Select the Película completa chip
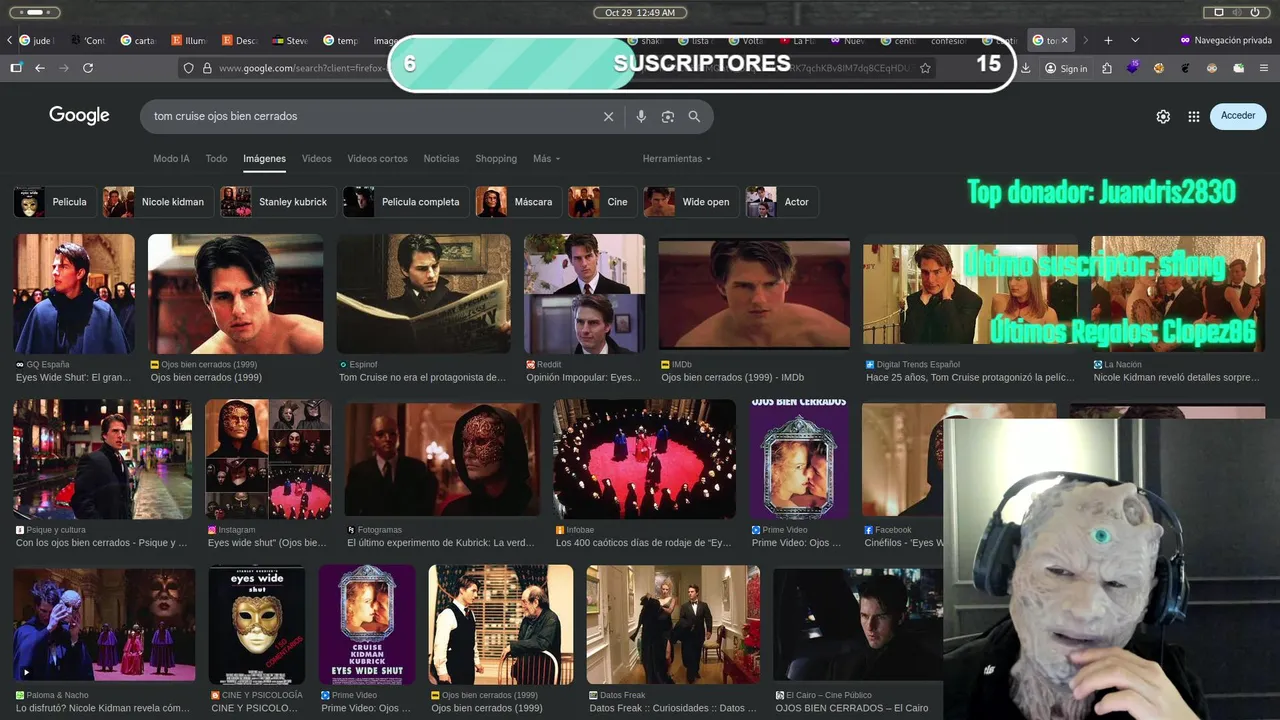The width and height of the screenshot is (1280, 720). [406, 202]
